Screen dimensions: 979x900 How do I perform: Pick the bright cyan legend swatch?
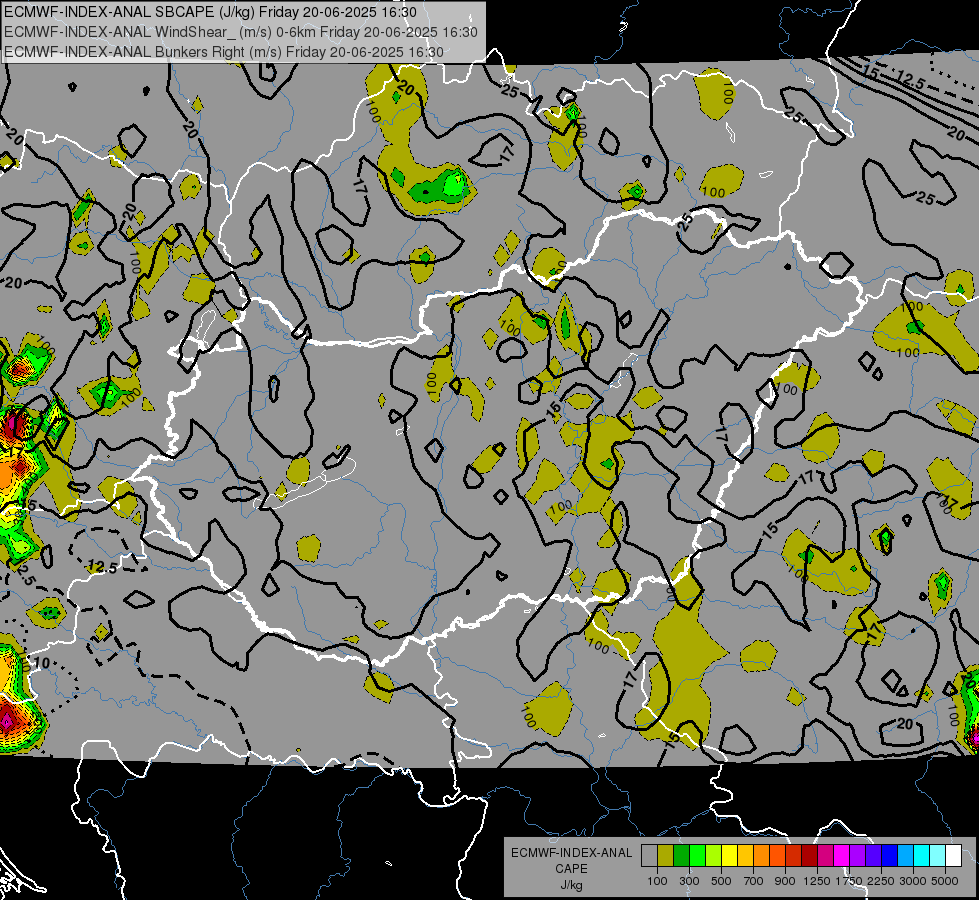(922, 856)
